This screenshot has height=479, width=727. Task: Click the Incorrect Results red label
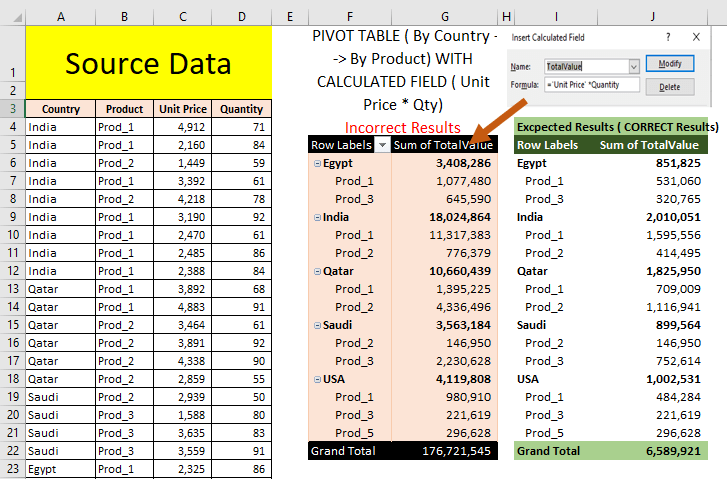click(402, 128)
